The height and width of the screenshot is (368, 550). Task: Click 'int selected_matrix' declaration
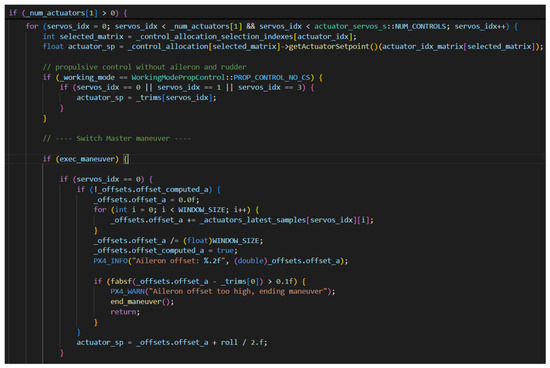(83, 36)
